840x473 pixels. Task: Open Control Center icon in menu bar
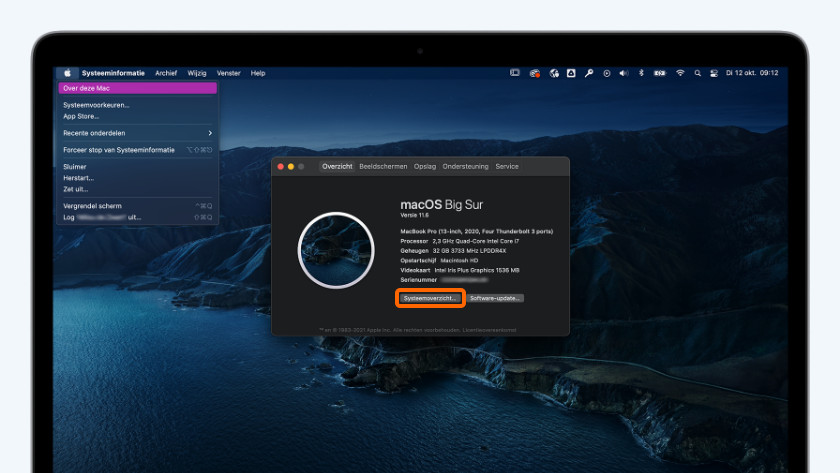pos(714,73)
